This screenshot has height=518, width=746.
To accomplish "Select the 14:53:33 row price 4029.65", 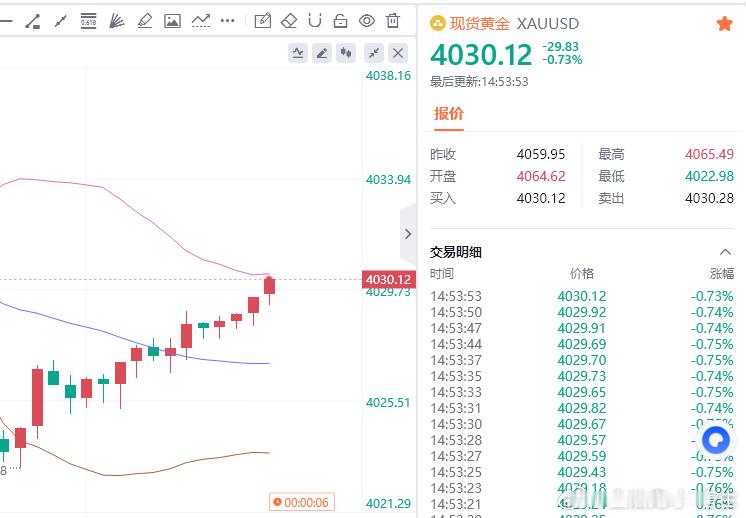I will [582, 392].
